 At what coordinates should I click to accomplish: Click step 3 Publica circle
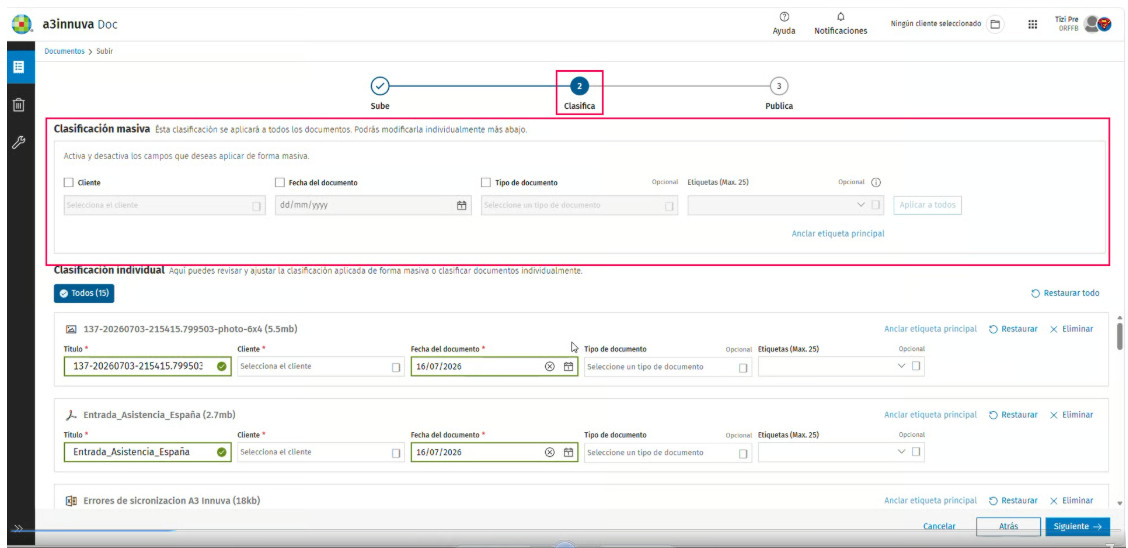778,86
